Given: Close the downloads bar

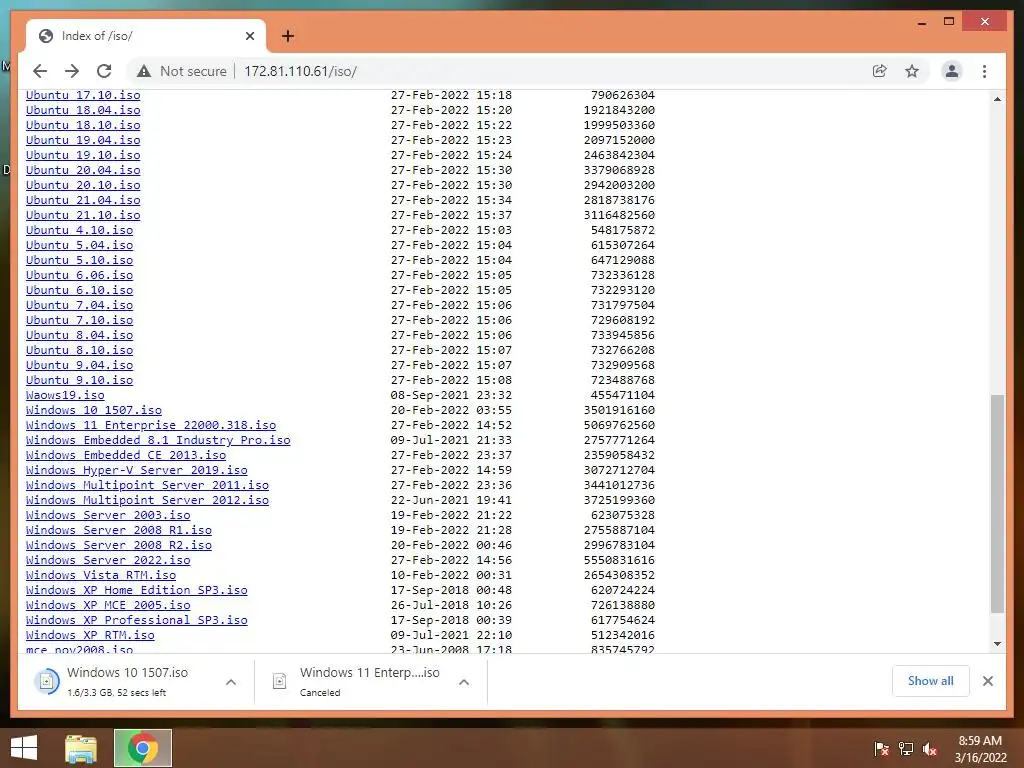Looking at the screenshot, I should tap(987, 681).
